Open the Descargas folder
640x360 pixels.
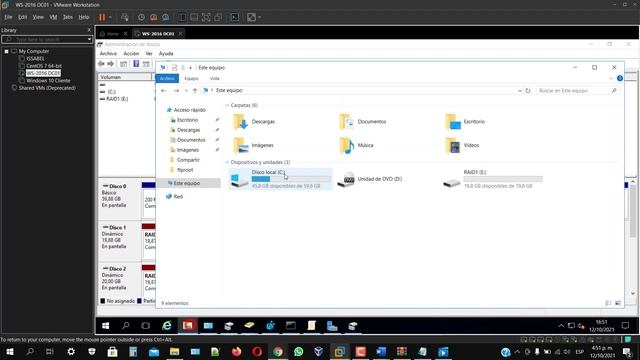pyautogui.click(x=254, y=122)
